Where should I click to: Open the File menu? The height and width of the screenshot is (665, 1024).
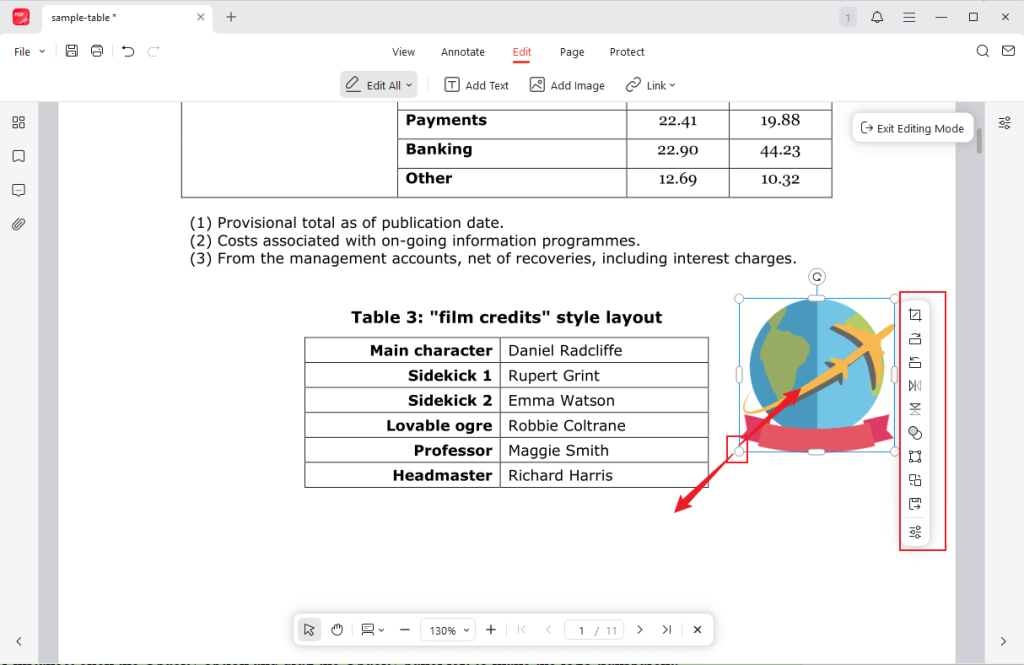point(24,50)
